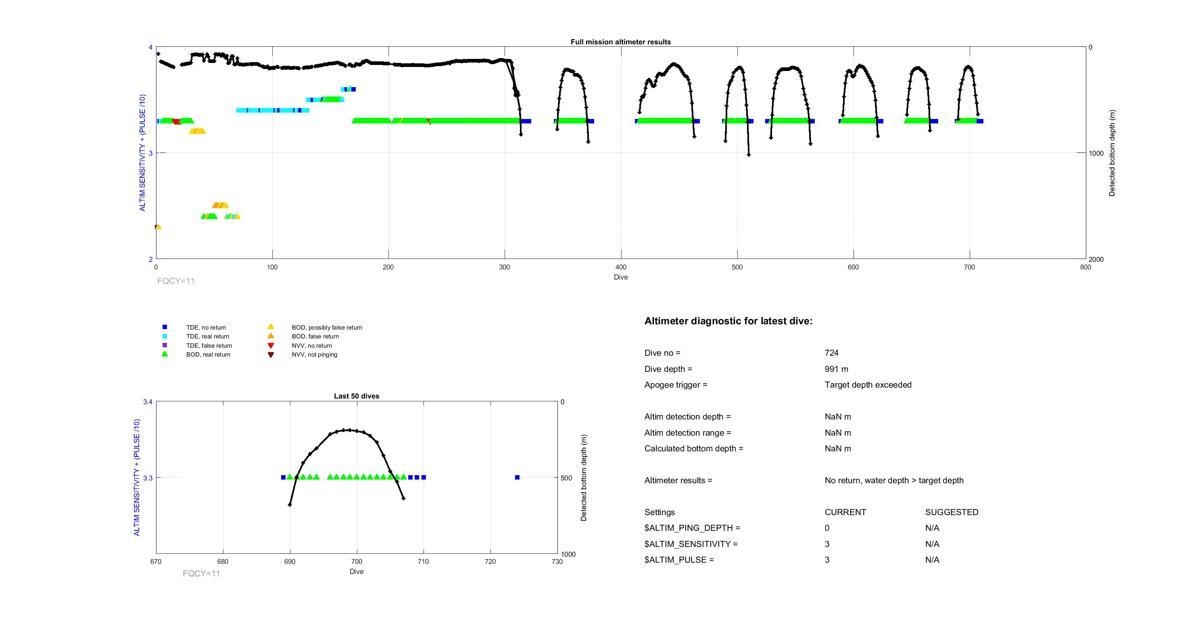Click the 'Altimeter diagnostic for latest dive:' heading
Screen dimensions: 1200x622
(x=729, y=321)
